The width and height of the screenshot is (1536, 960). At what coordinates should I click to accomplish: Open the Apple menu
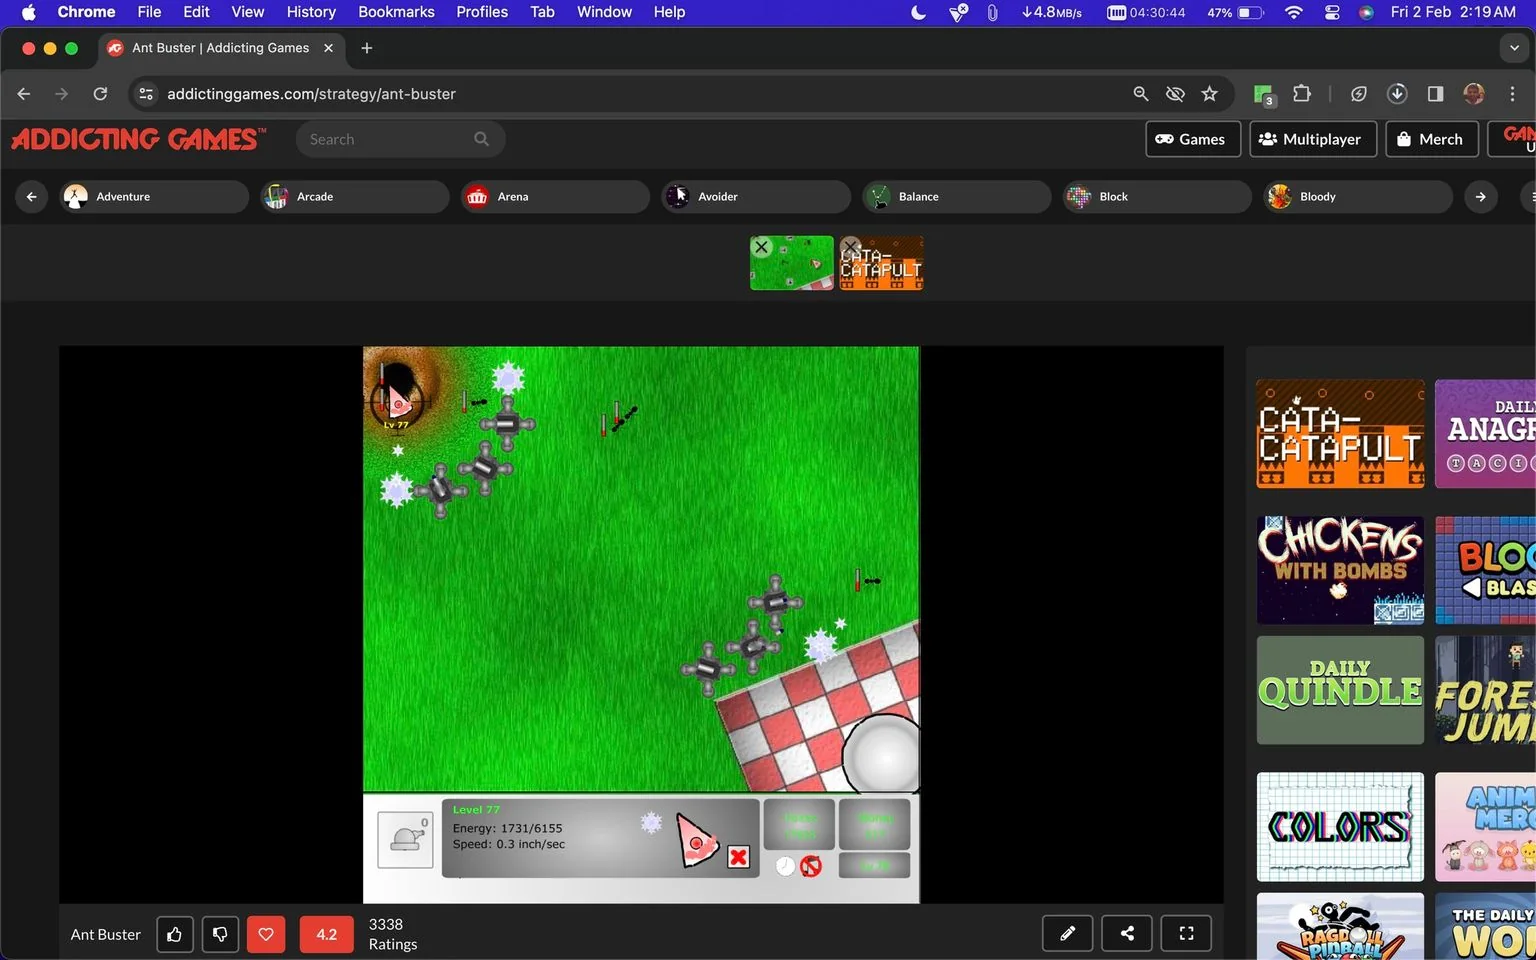[28, 12]
